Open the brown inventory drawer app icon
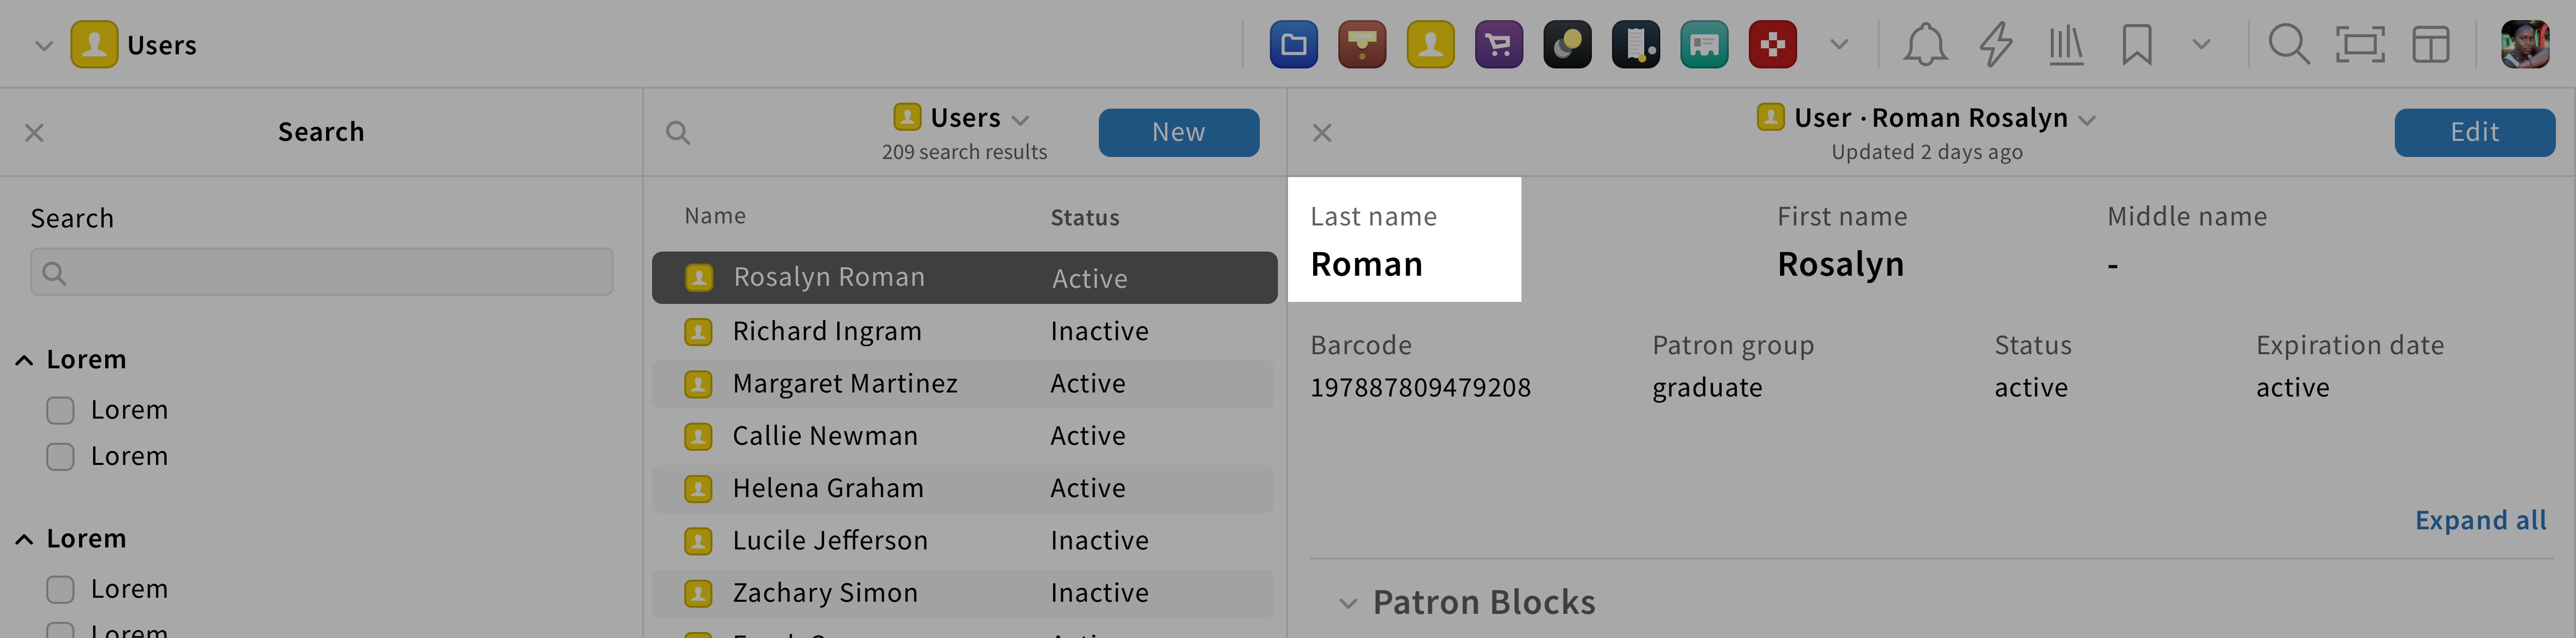This screenshot has width=2576, height=638. pyautogui.click(x=1362, y=45)
